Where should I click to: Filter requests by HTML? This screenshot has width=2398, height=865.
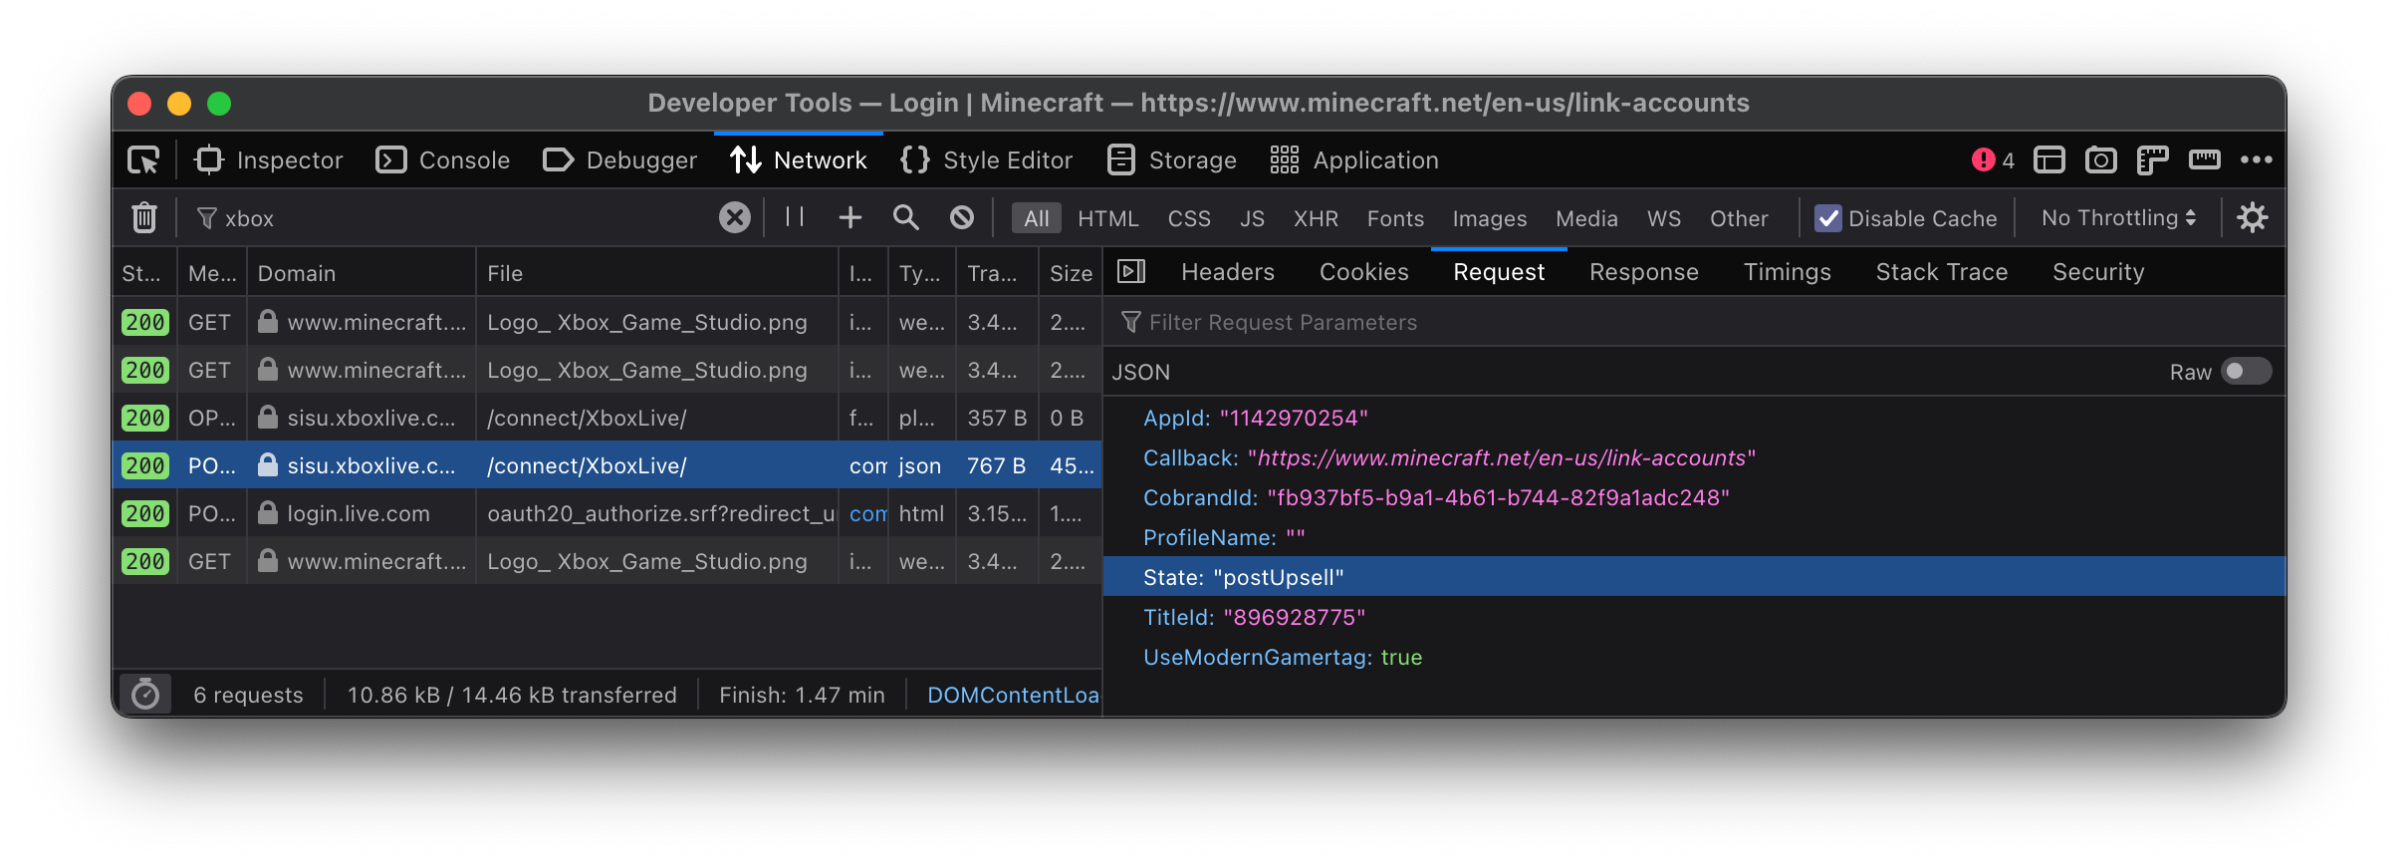pyautogui.click(x=1108, y=218)
